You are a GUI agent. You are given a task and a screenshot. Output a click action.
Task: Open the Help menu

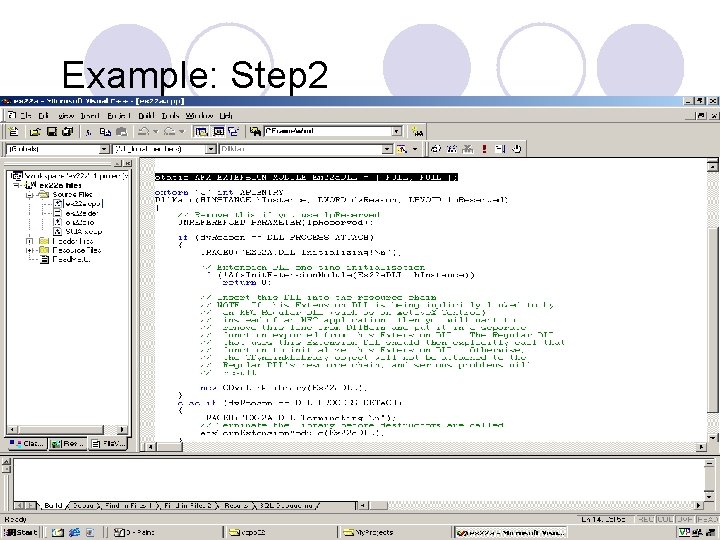[x=226, y=116]
